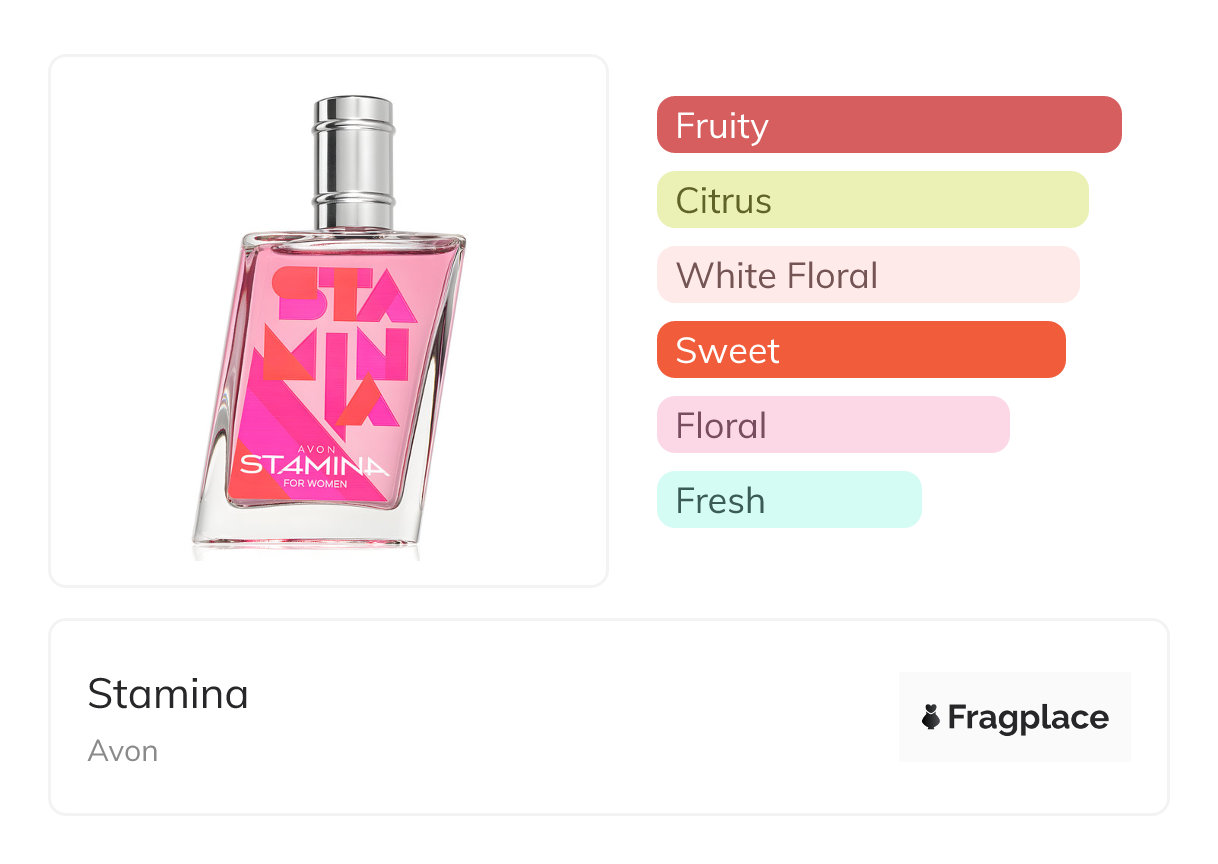1218x864 pixels.
Task: Select the pink Floral accord bar
Action: tap(832, 425)
